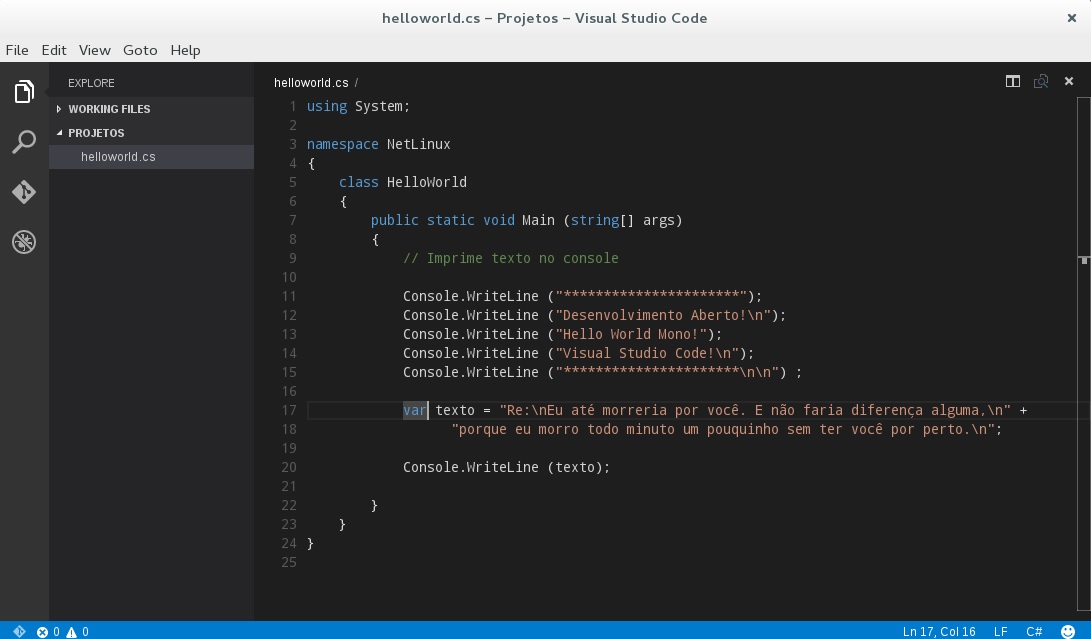
Task: Open the File menu
Action: click(x=17, y=50)
